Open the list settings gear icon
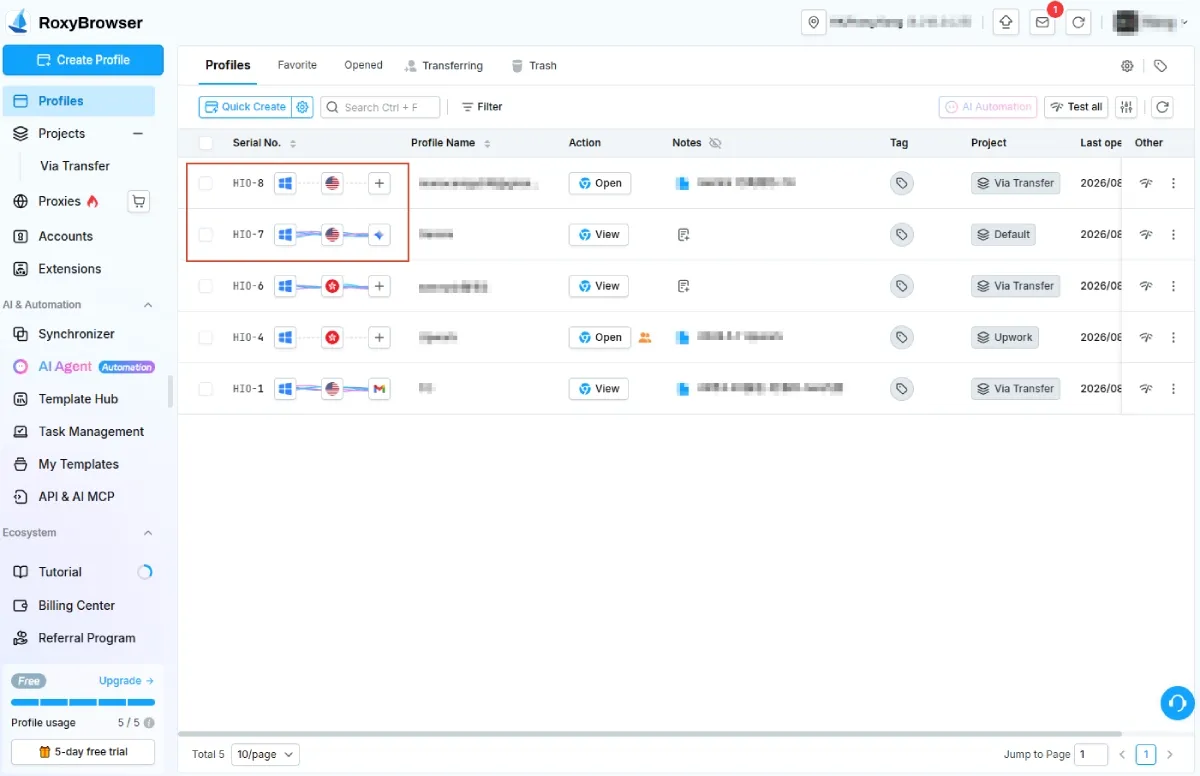The image size is (1200, 776). click(x=1127, y=66)
